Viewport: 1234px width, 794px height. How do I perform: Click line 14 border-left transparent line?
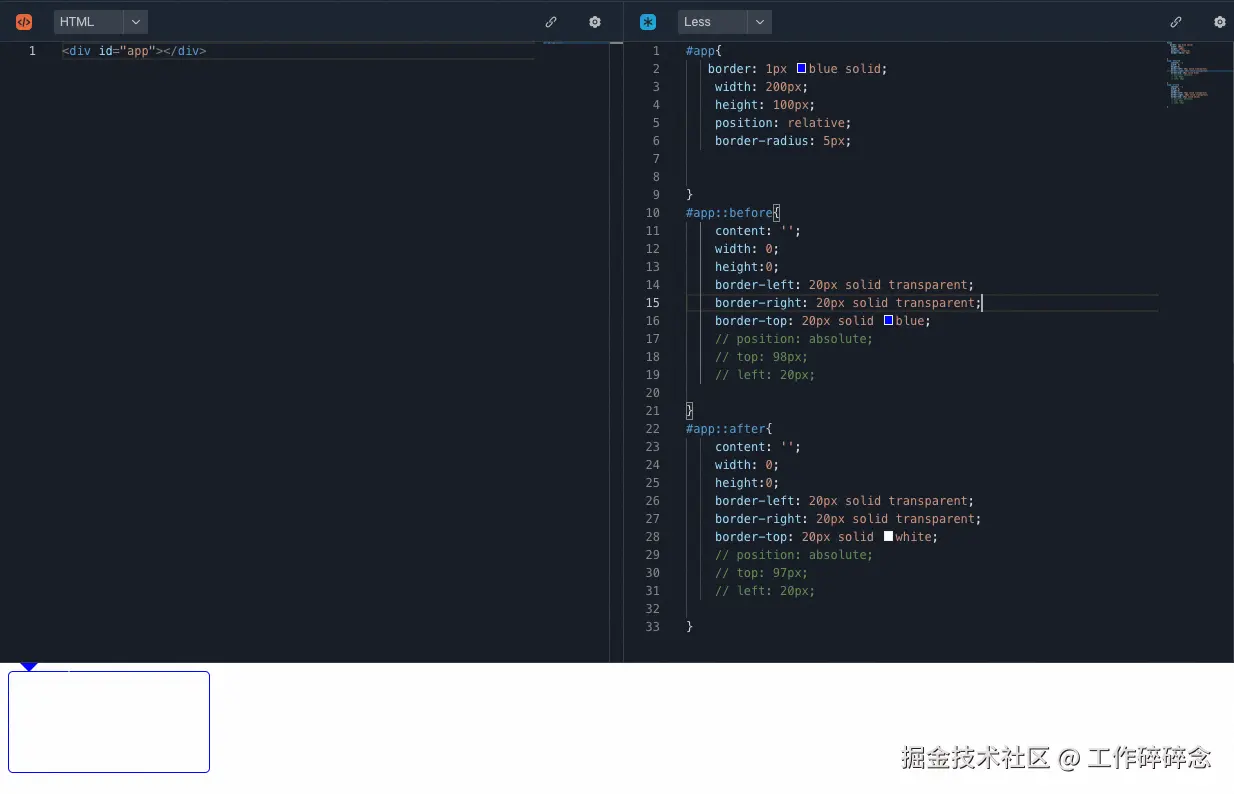click(844, 285)
